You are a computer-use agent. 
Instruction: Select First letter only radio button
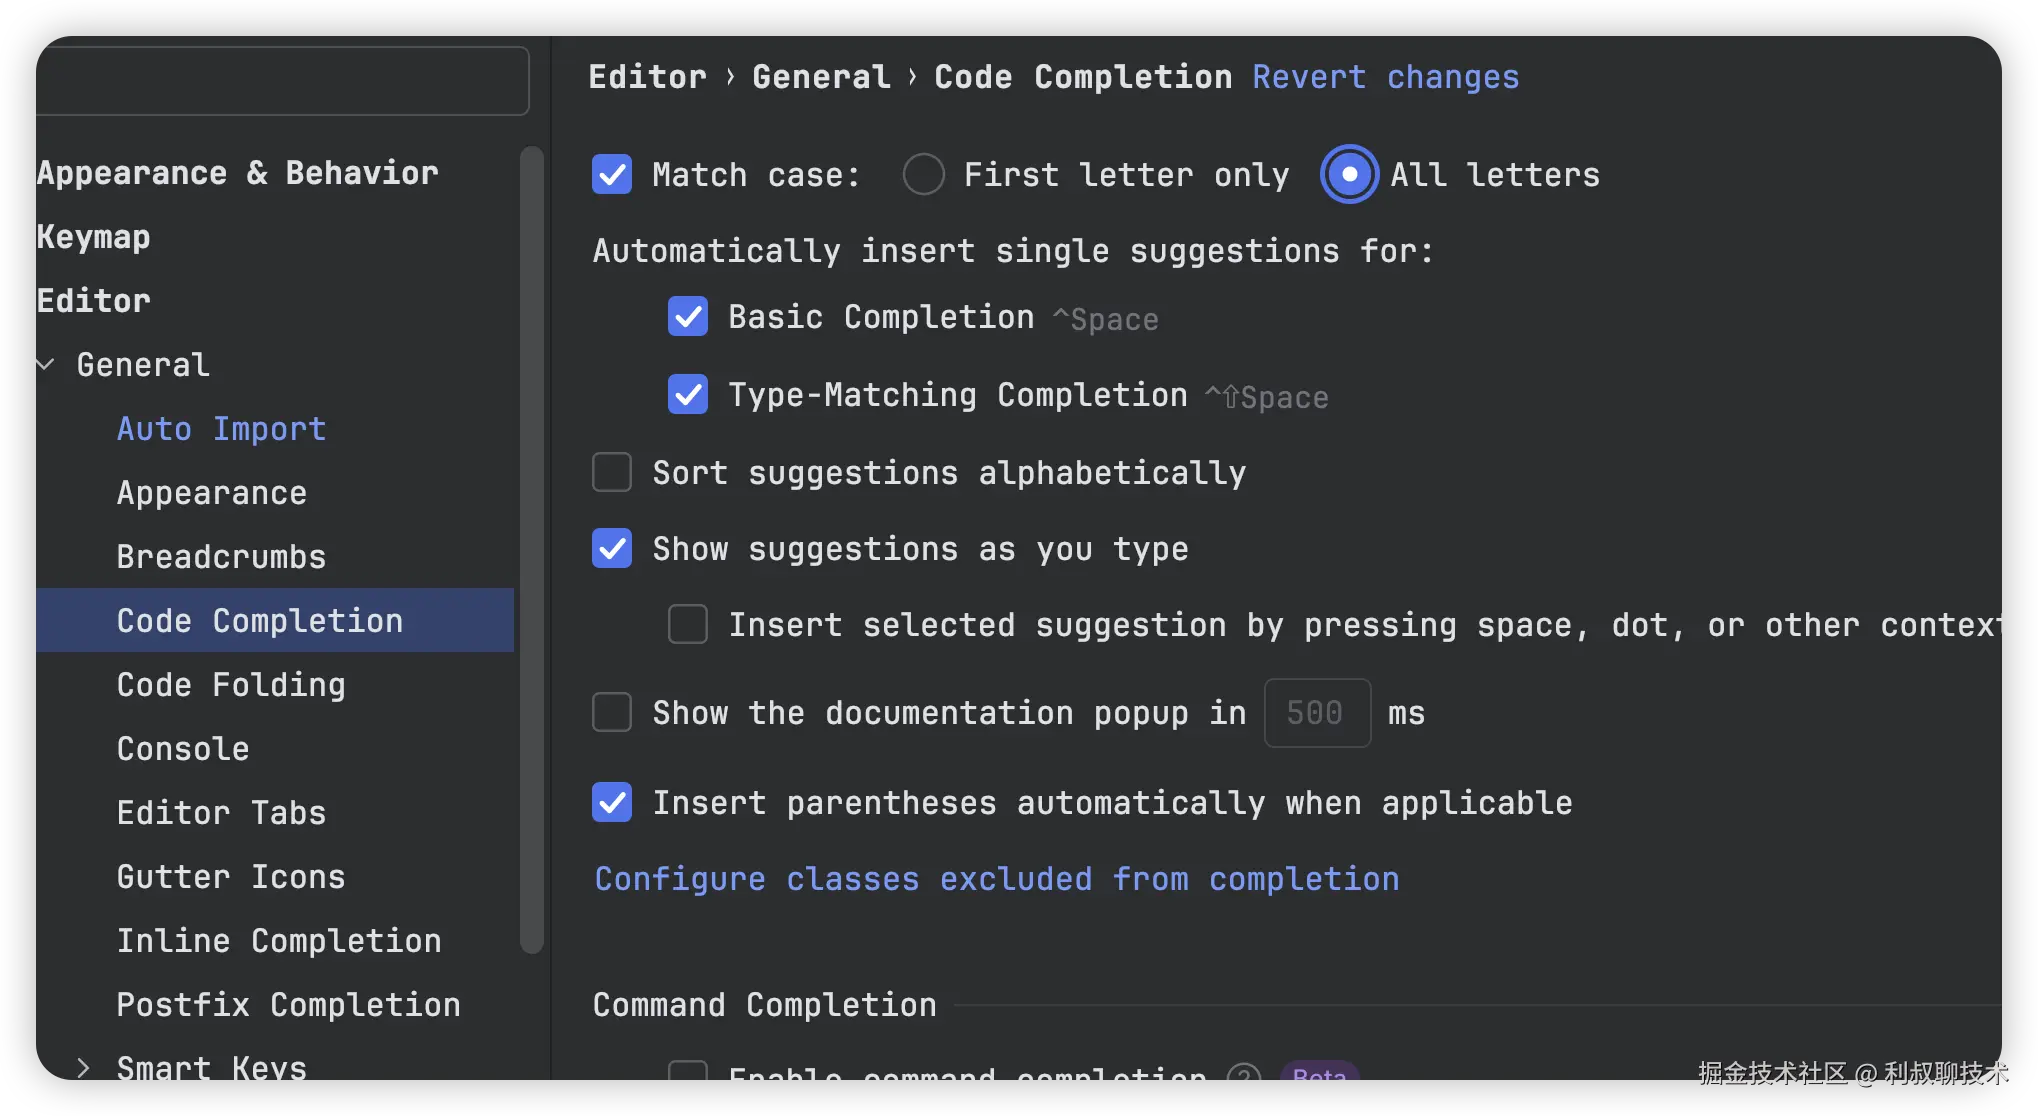923,174
